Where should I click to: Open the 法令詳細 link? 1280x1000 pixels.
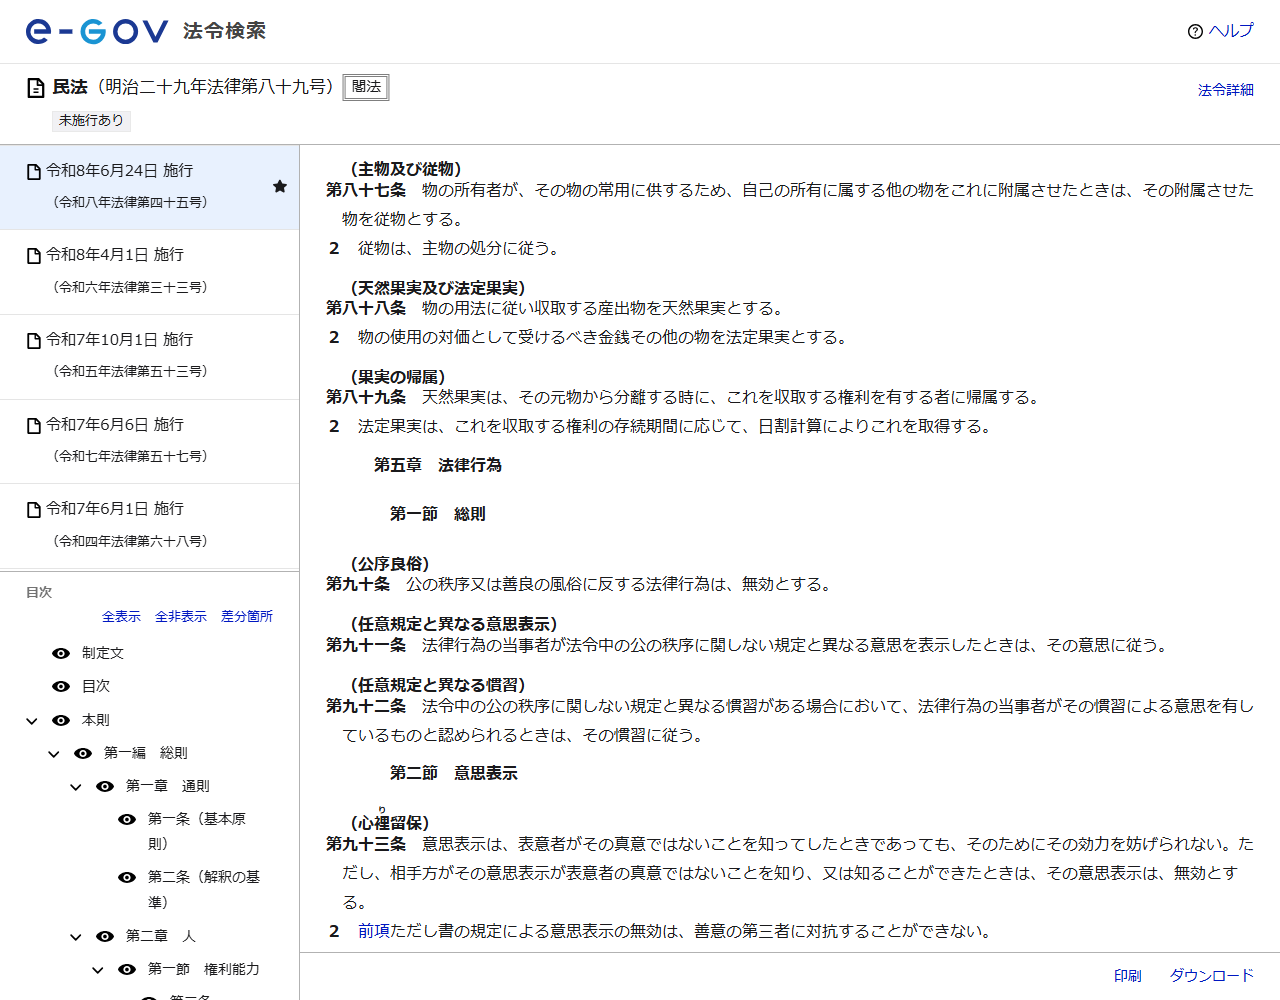[1226, 90]
